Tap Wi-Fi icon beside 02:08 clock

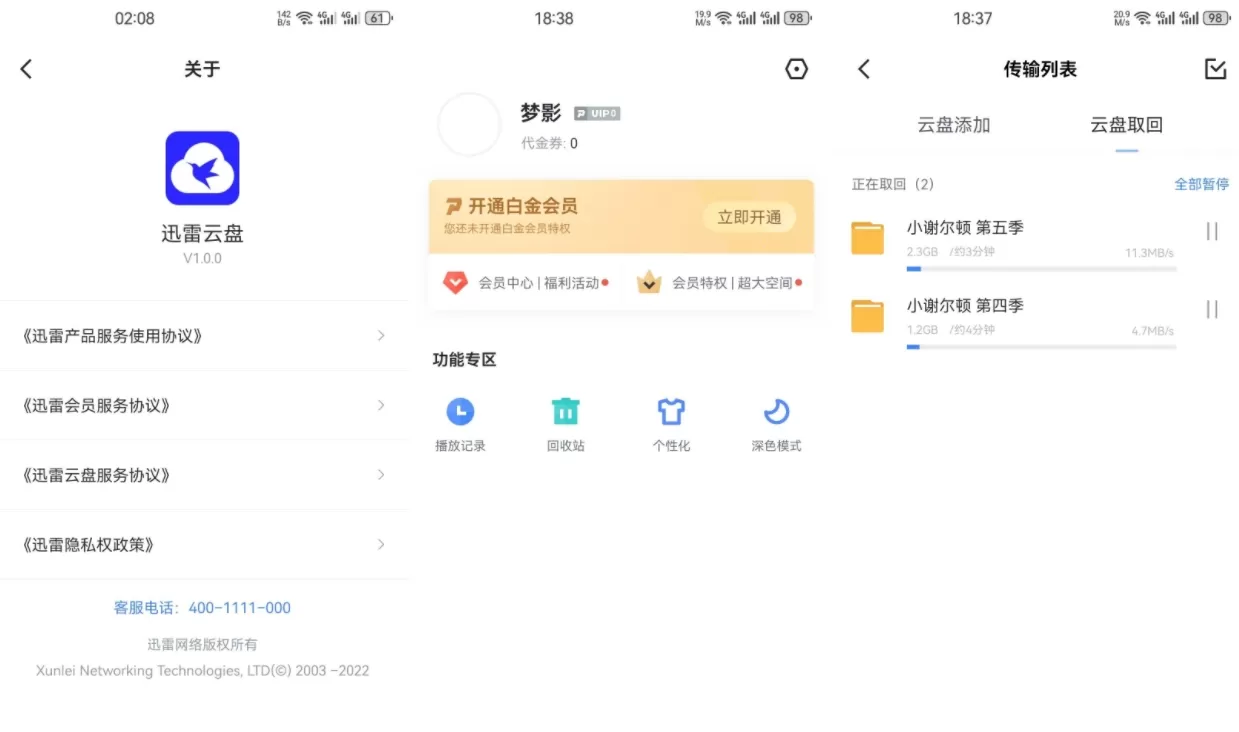(305, 18)
